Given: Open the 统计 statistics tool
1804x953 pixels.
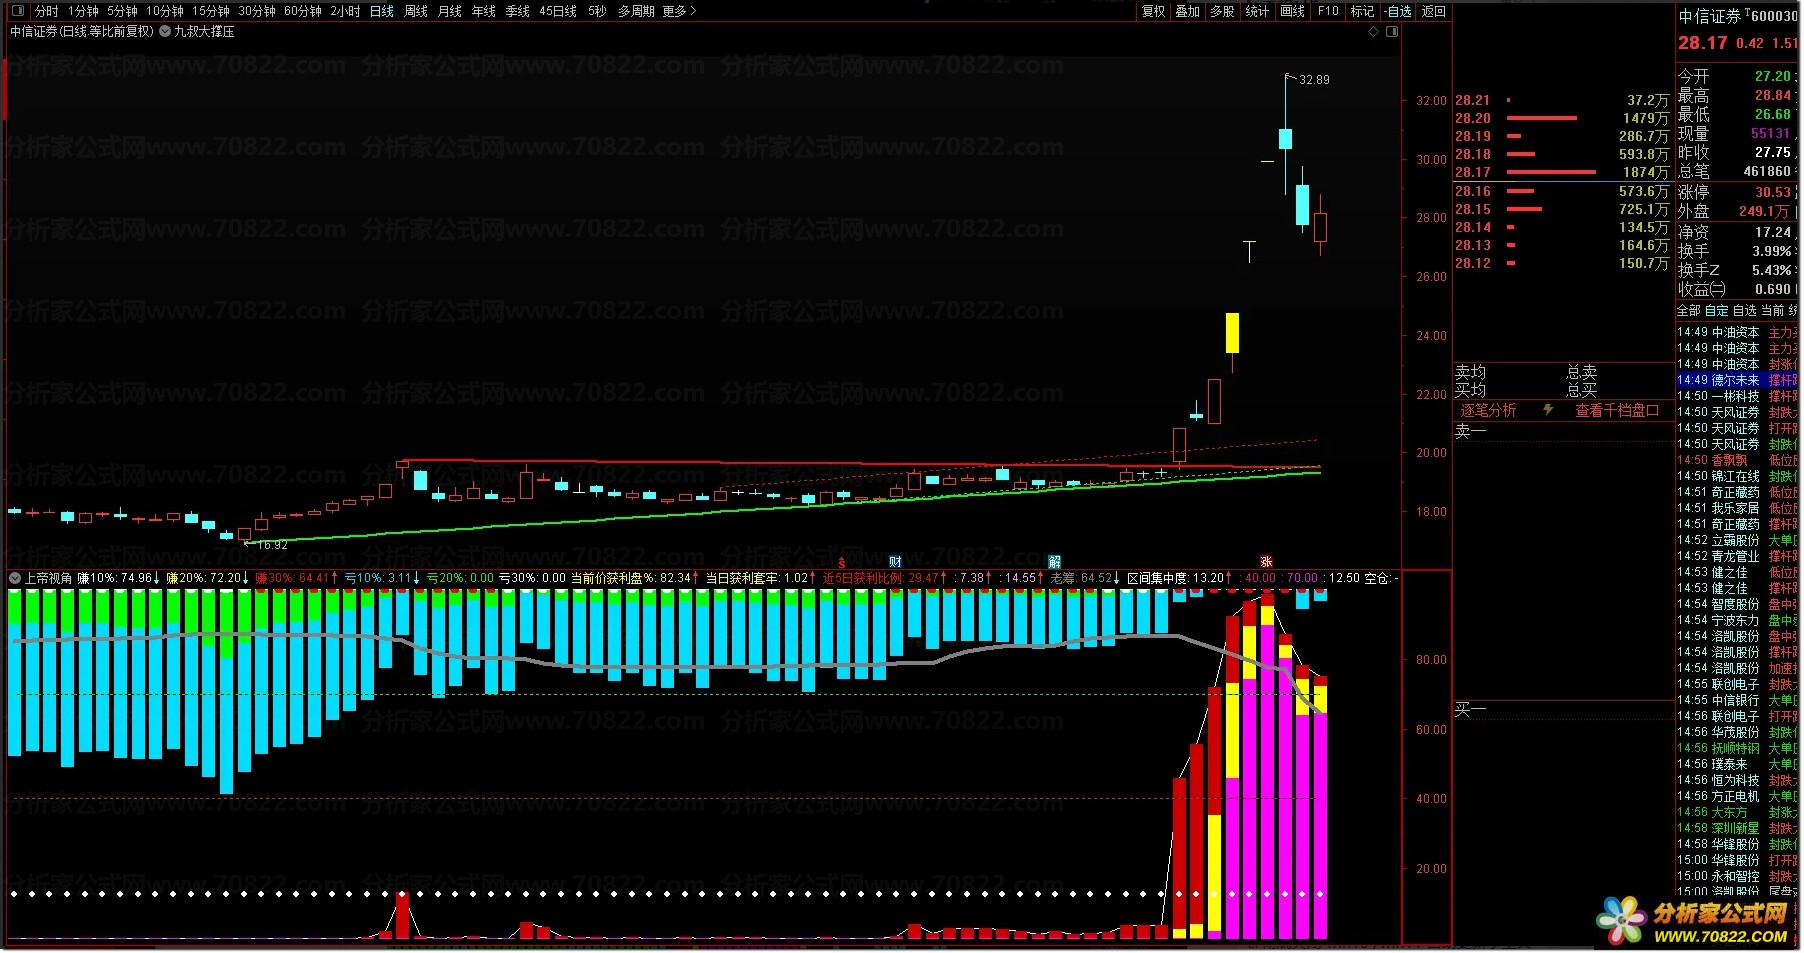Looking at the screenshot, I should coord(1257,11).
